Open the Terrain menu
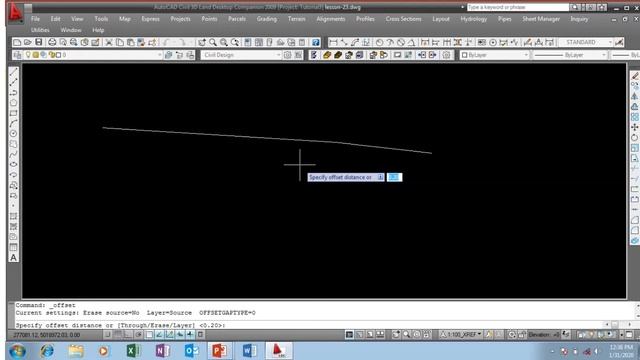The height and width of the screenshot is (360, 640). [297, 19]
